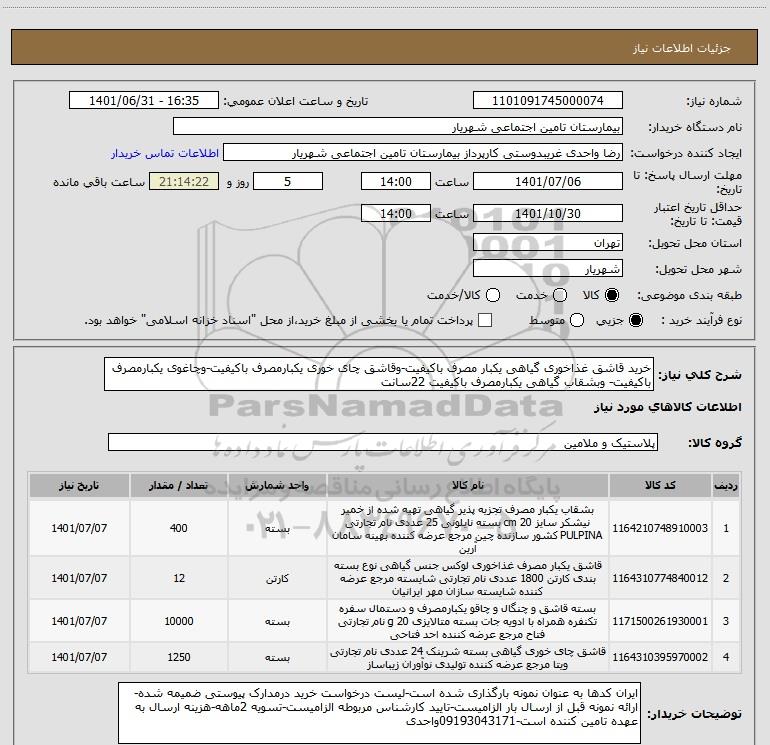Click the کارتن unit cell

pos(277,579)
